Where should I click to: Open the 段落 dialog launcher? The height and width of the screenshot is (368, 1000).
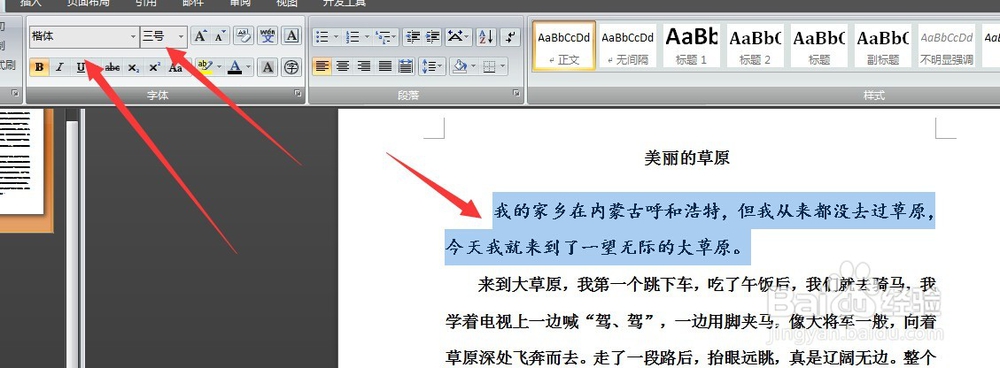[517, 93]
